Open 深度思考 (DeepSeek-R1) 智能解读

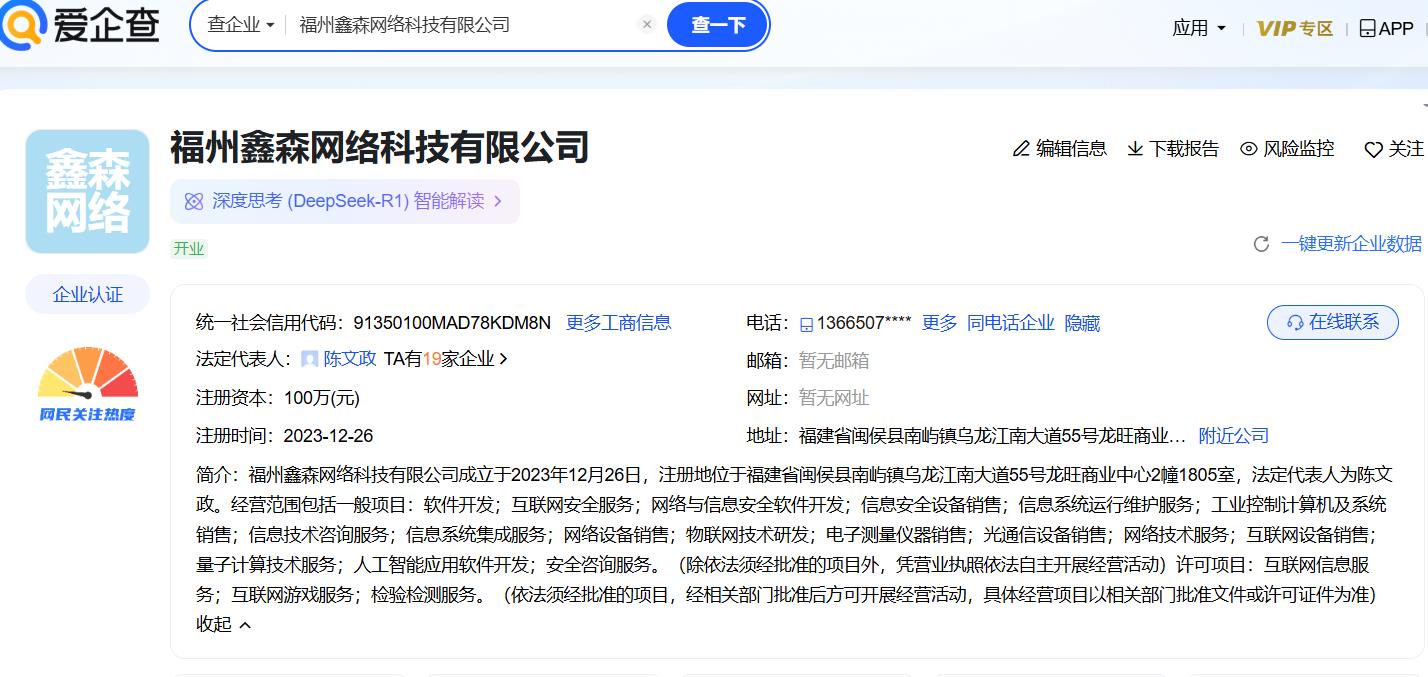pyautogui.click(x=345, y=201)
